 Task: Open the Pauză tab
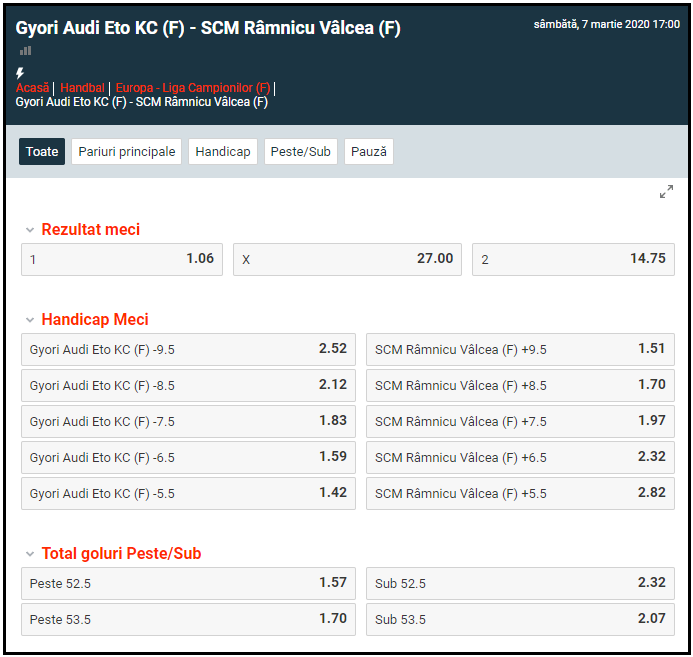click(369, 152)
